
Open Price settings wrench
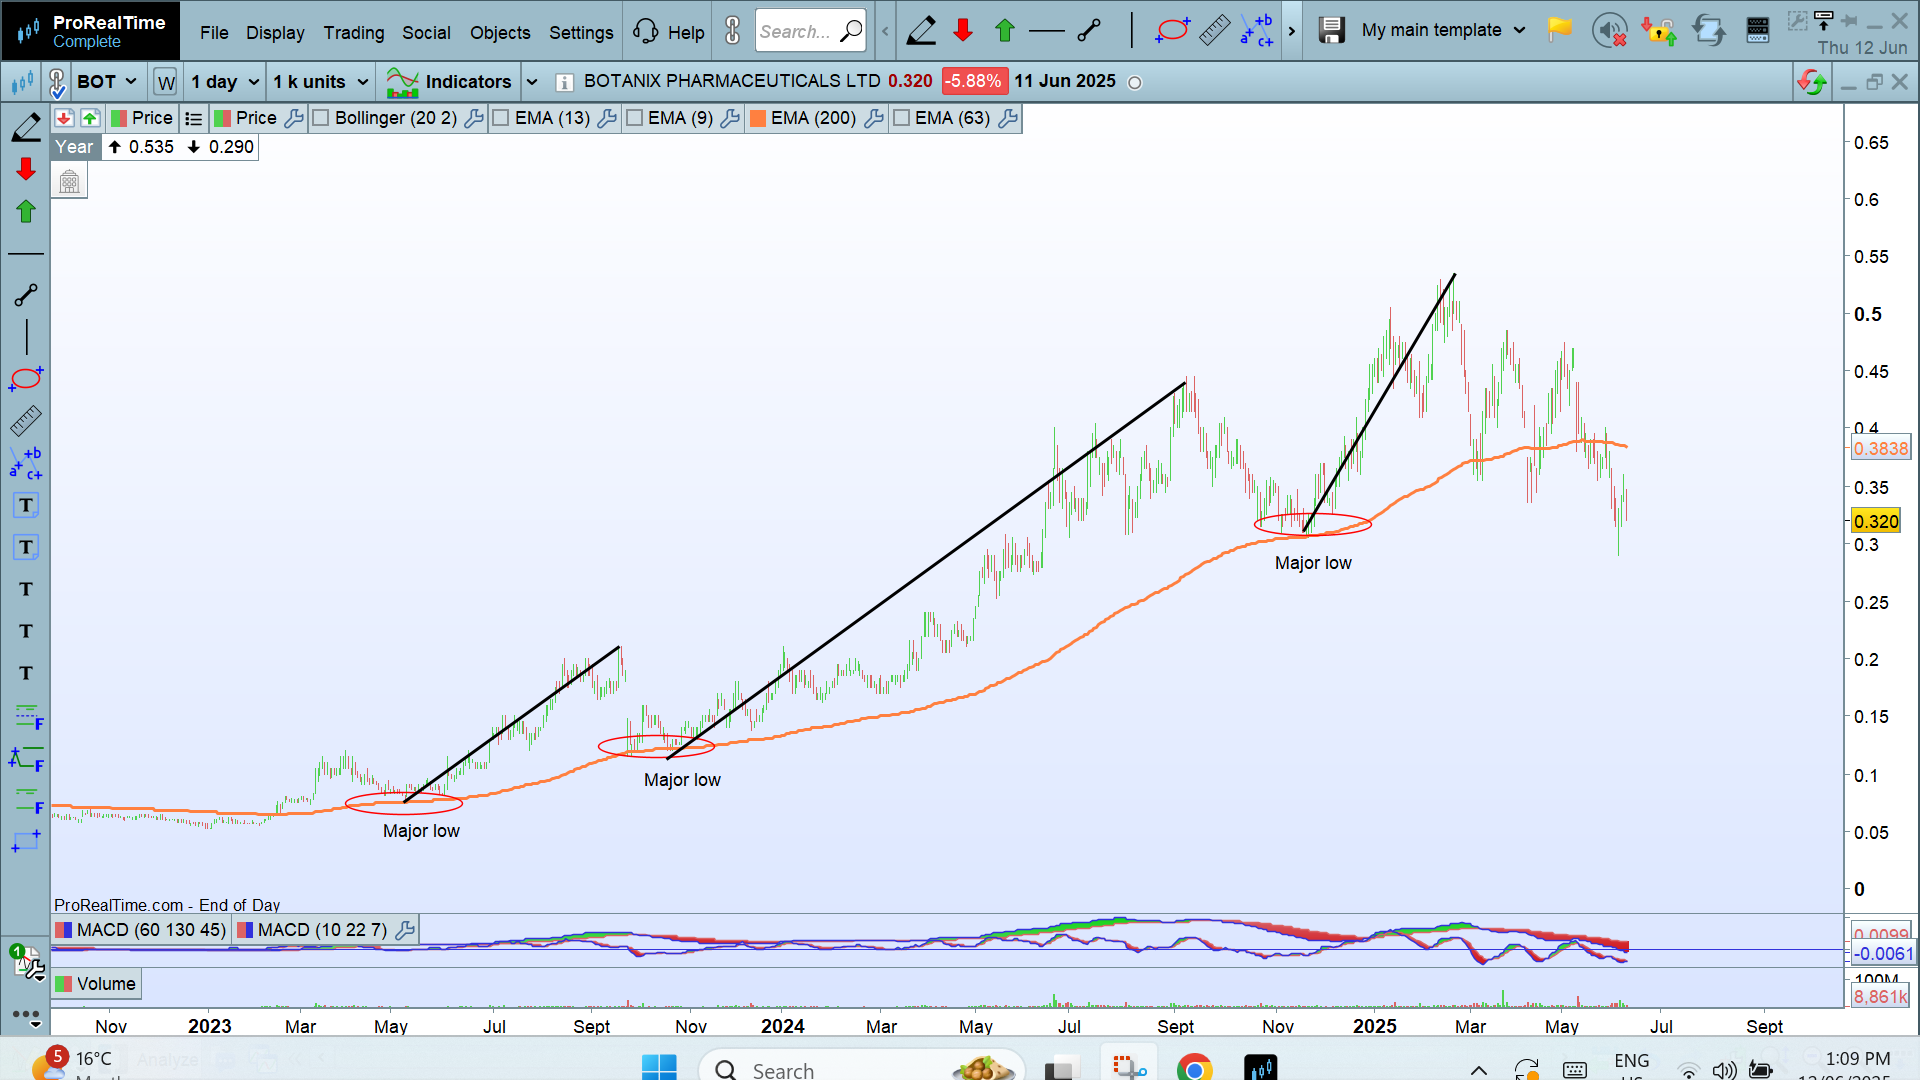[293, 118]
